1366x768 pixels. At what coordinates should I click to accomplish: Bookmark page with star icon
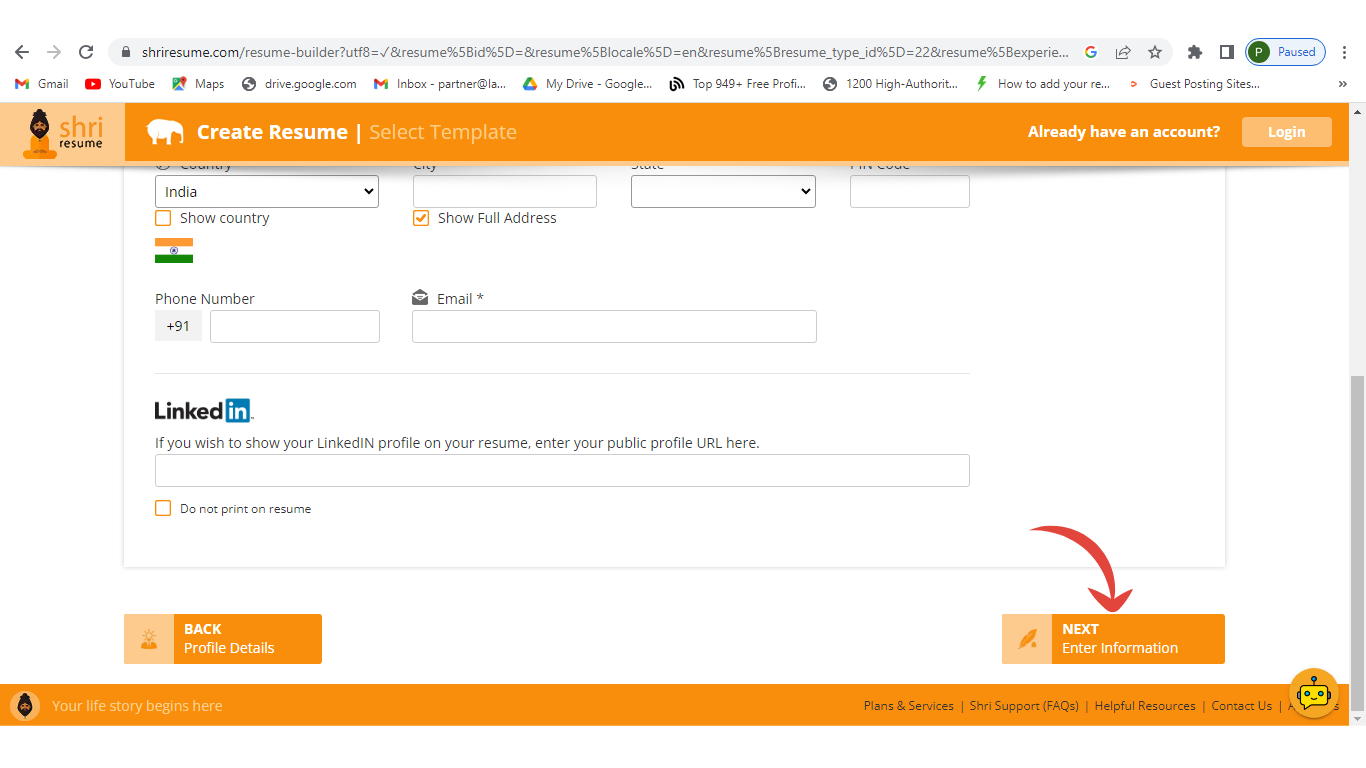(x=1155, y=52)
